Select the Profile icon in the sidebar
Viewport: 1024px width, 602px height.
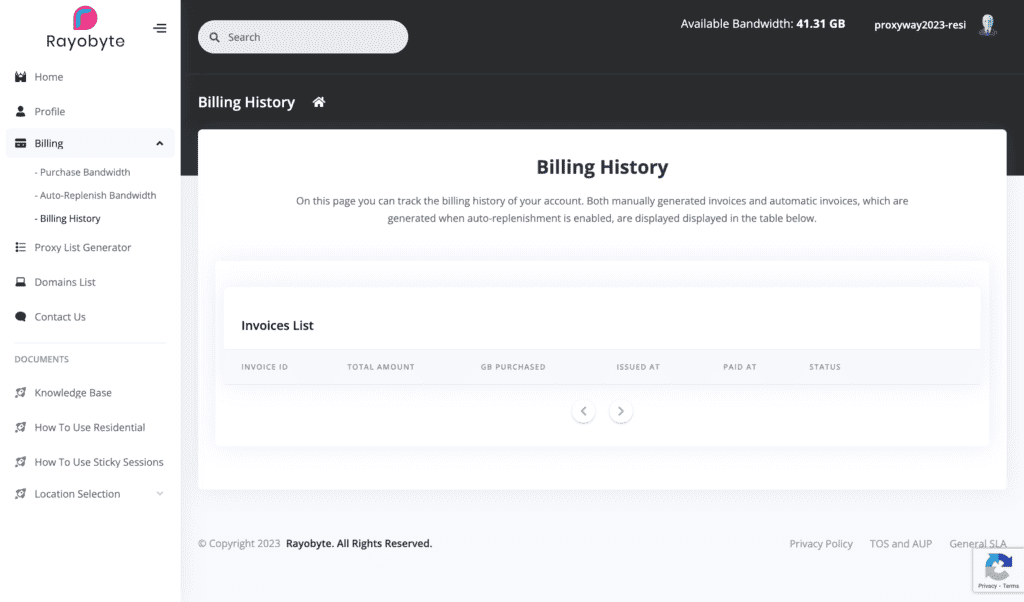20,111
